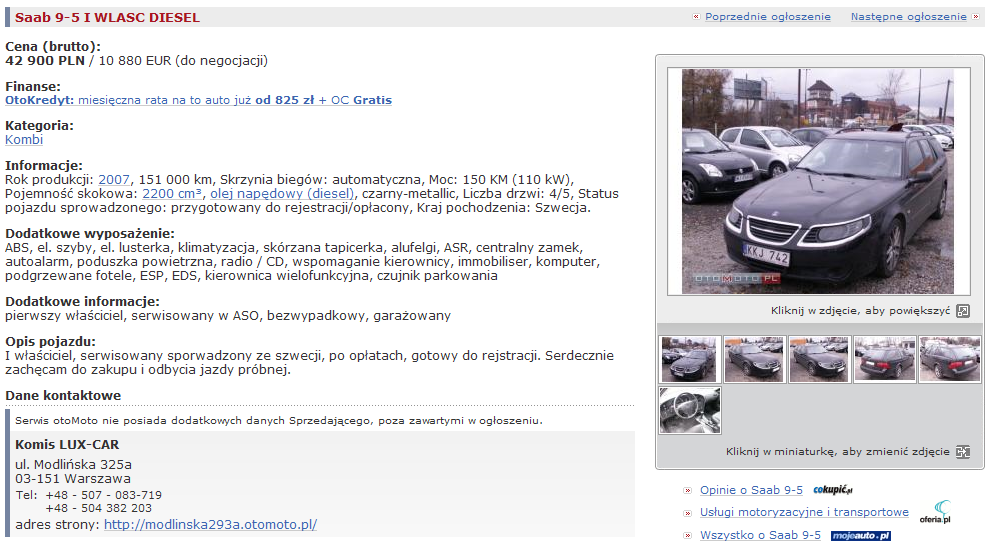The height and width of the screenshot is (551, 999).
Task: Visit the dealer website modlinska293a.otomoto.pl
Action: [x=210, y=524]
